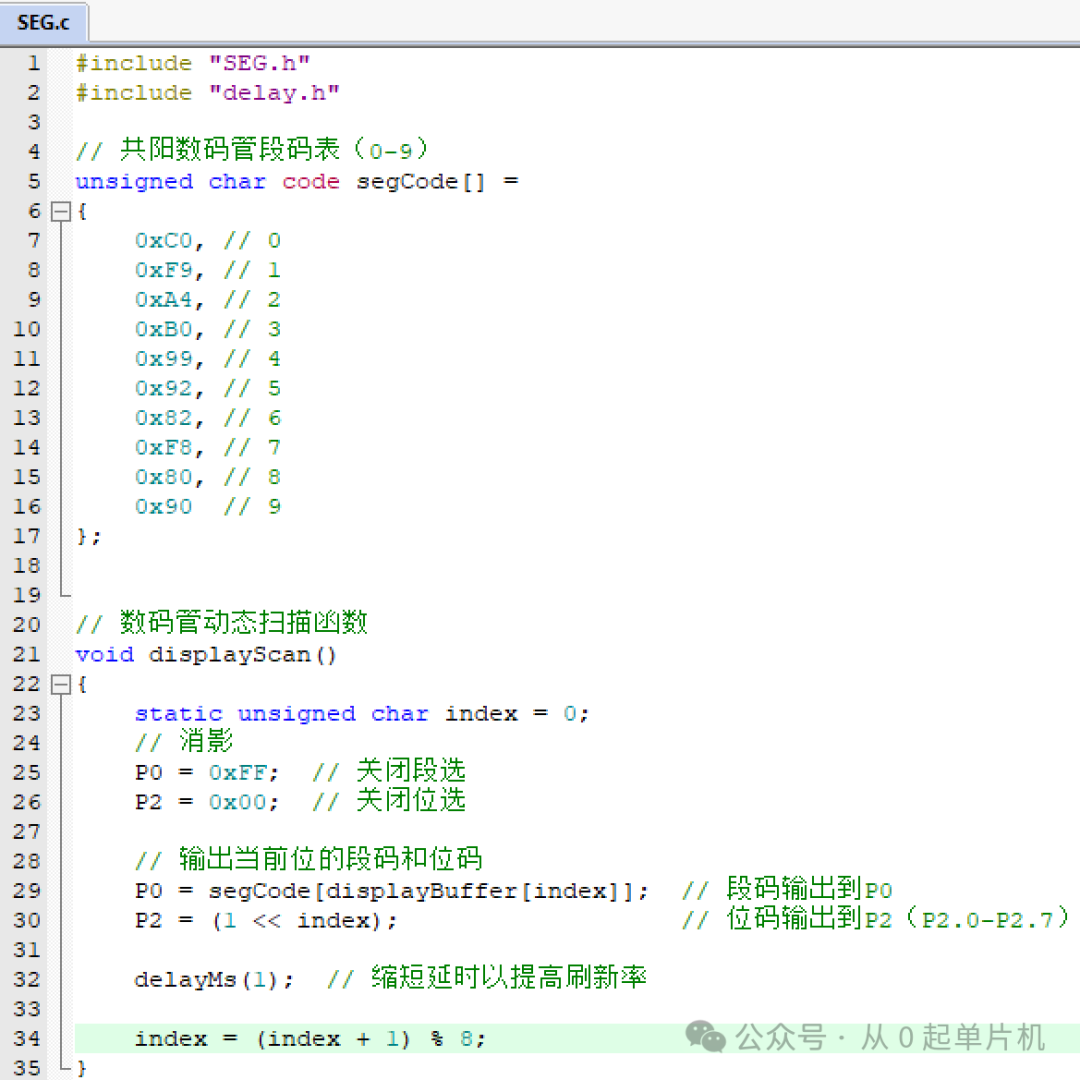1080x1080 pixels.
Task: Collapse the segCode array fold marker
Action: pos(61,211)
